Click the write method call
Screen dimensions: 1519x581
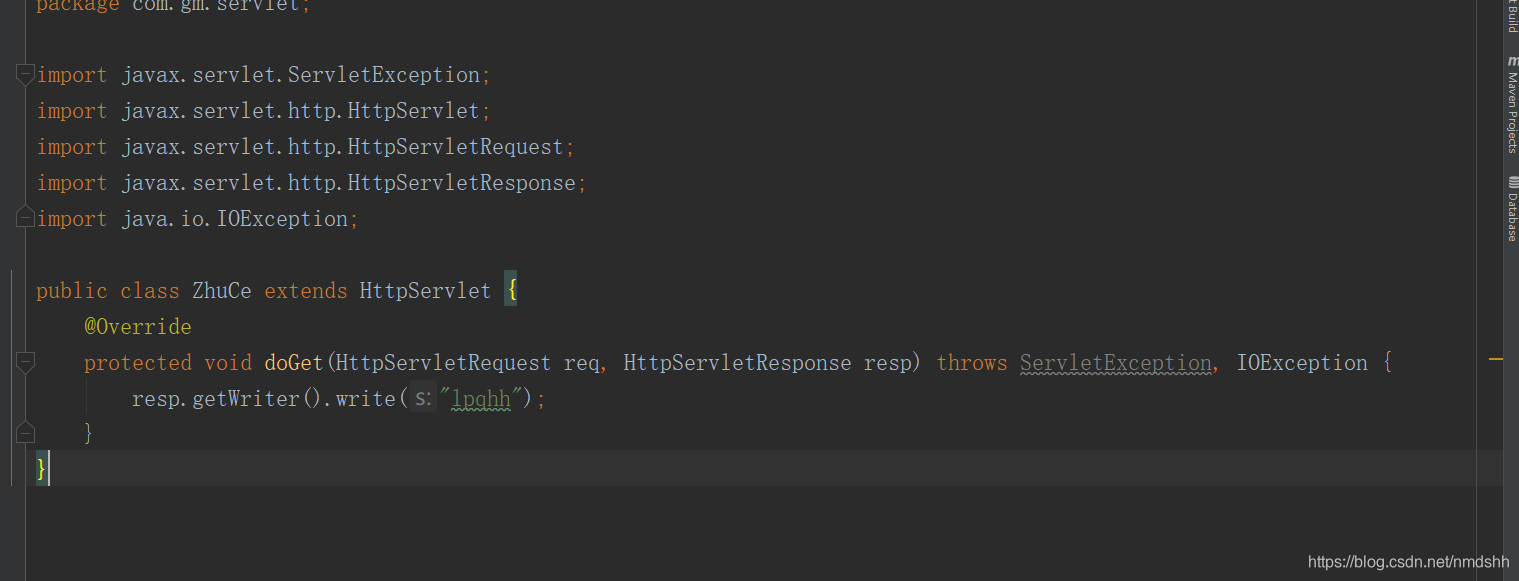point(365,399)
